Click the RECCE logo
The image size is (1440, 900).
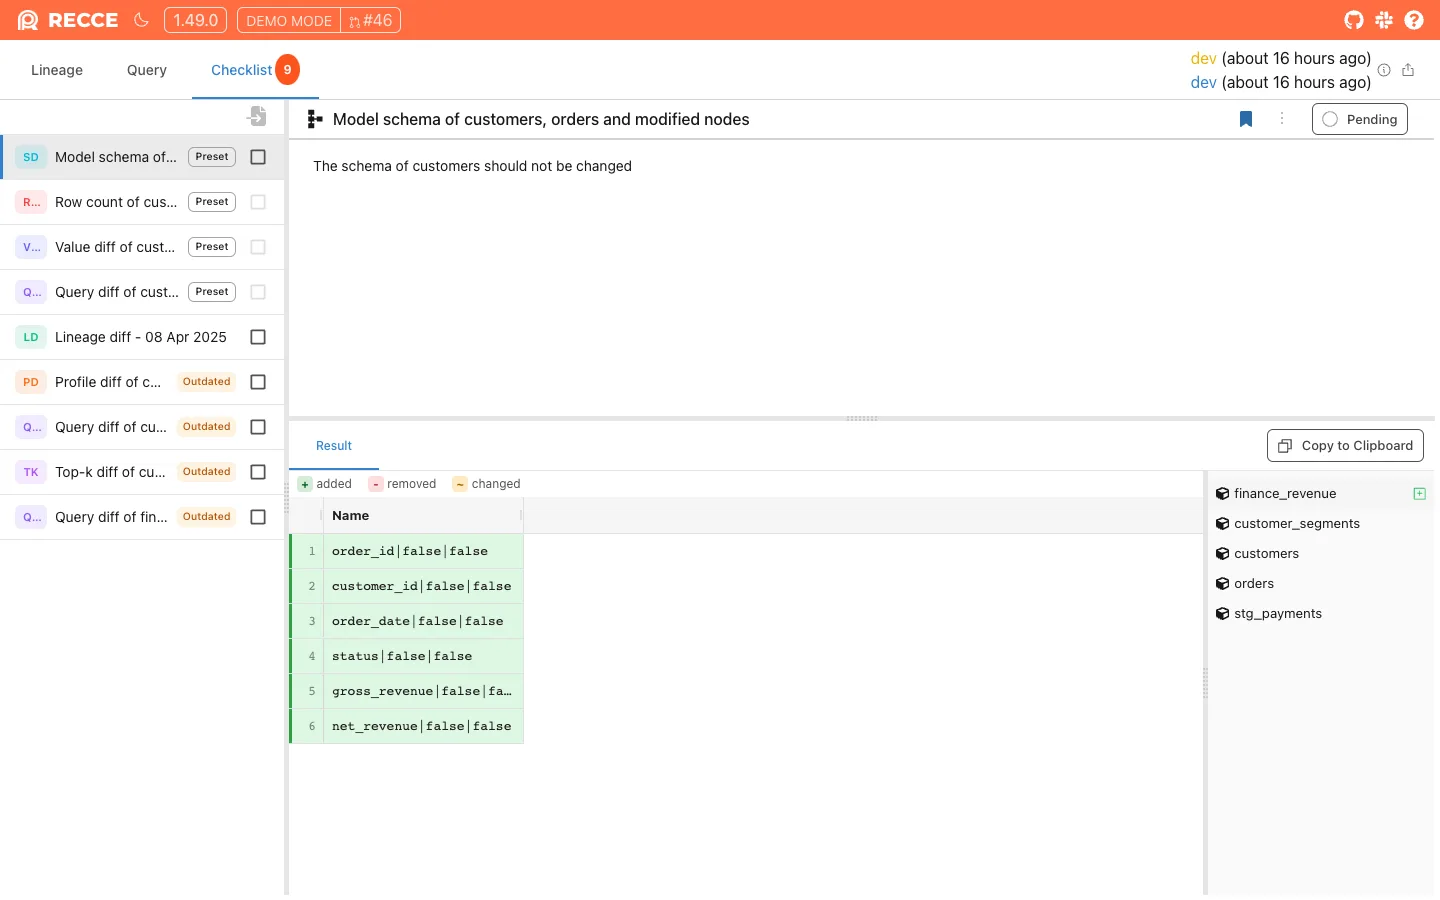pos(68,20)
